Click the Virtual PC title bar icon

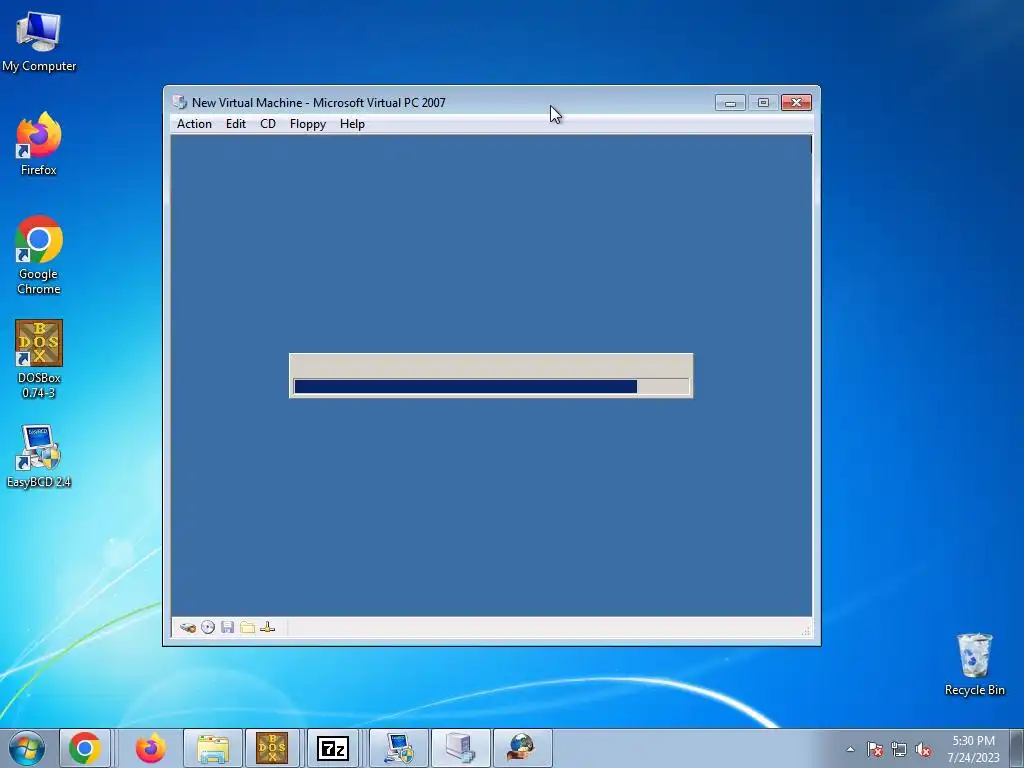180,103
